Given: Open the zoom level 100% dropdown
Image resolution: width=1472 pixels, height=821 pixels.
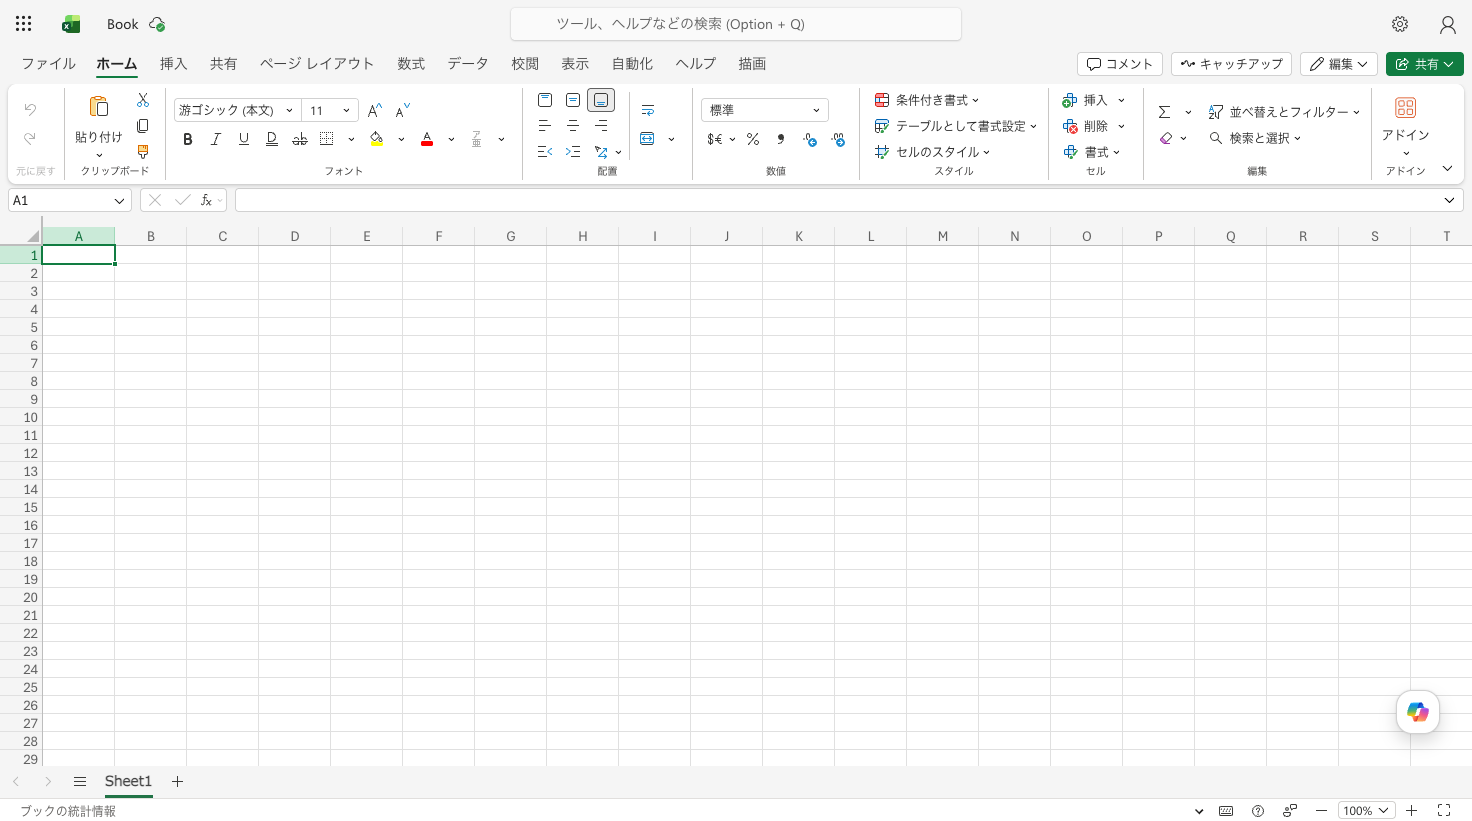Looking at the screenshot, I should click(1366, 811).
